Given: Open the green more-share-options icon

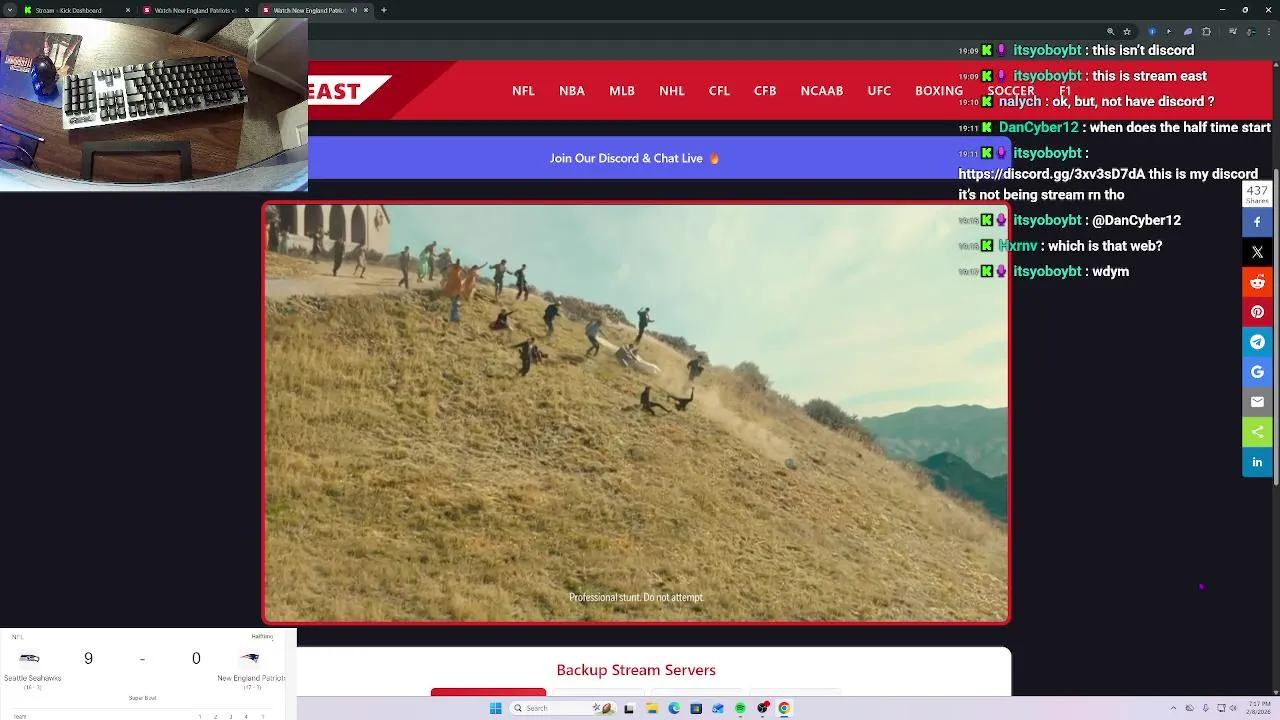Looking at the screenshot, I should coord(1257,432).
